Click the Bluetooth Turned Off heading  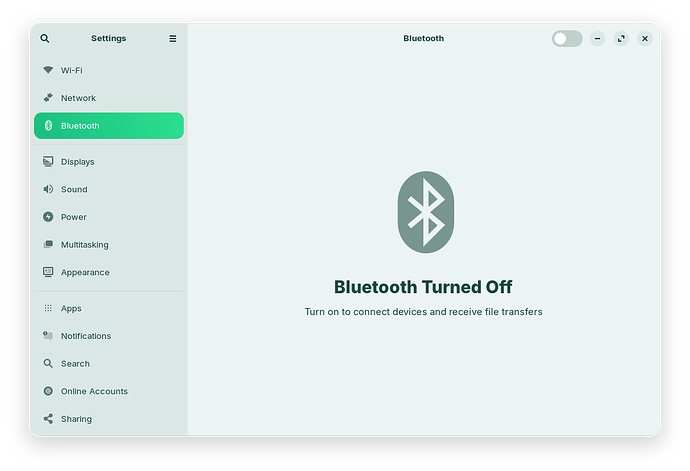pos(423,287)
